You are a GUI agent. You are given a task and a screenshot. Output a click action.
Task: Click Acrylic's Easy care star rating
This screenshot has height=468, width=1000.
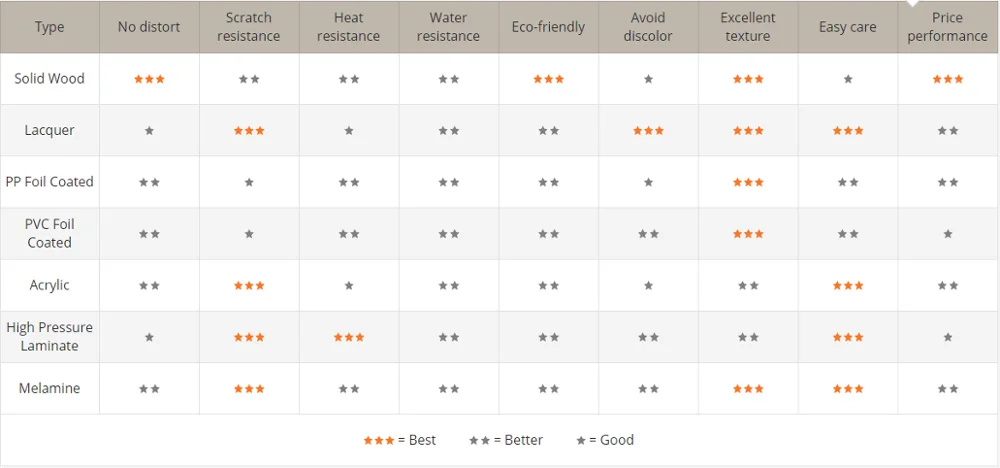click(848, 286)
